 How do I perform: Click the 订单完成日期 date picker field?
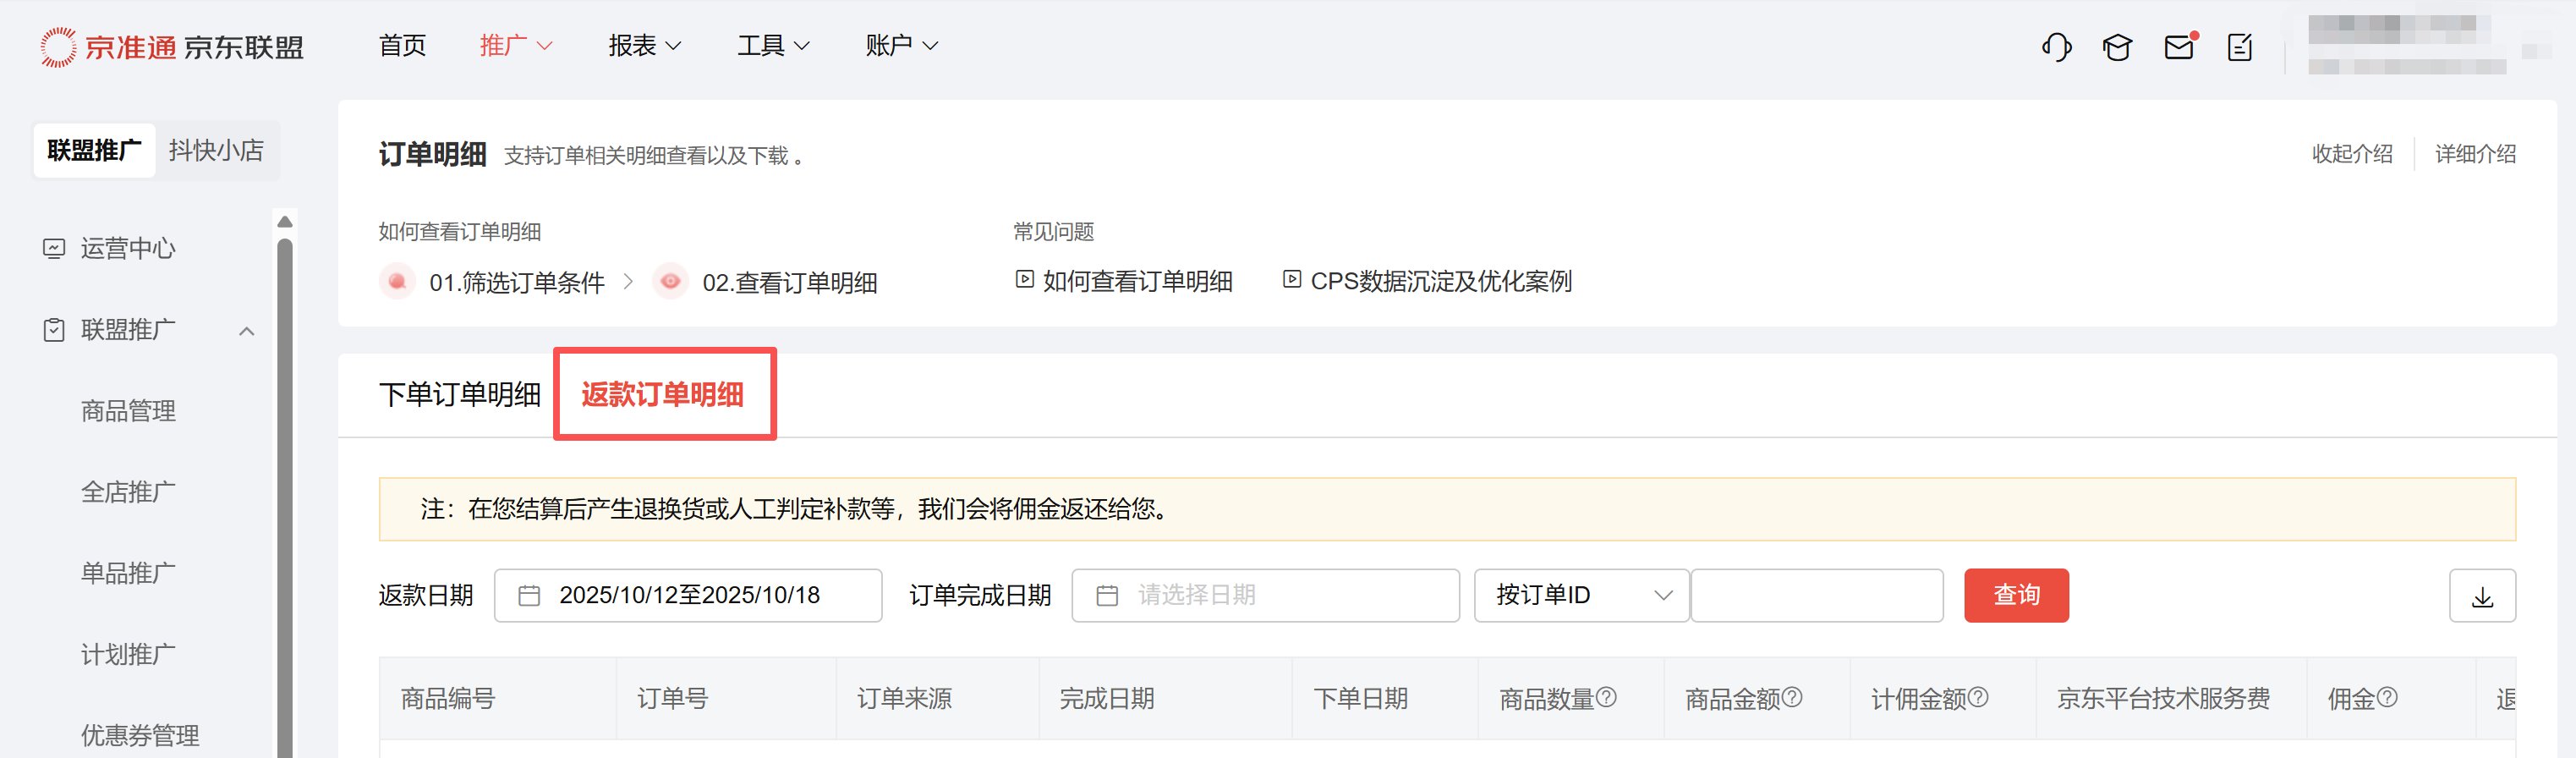[1265, 596]
